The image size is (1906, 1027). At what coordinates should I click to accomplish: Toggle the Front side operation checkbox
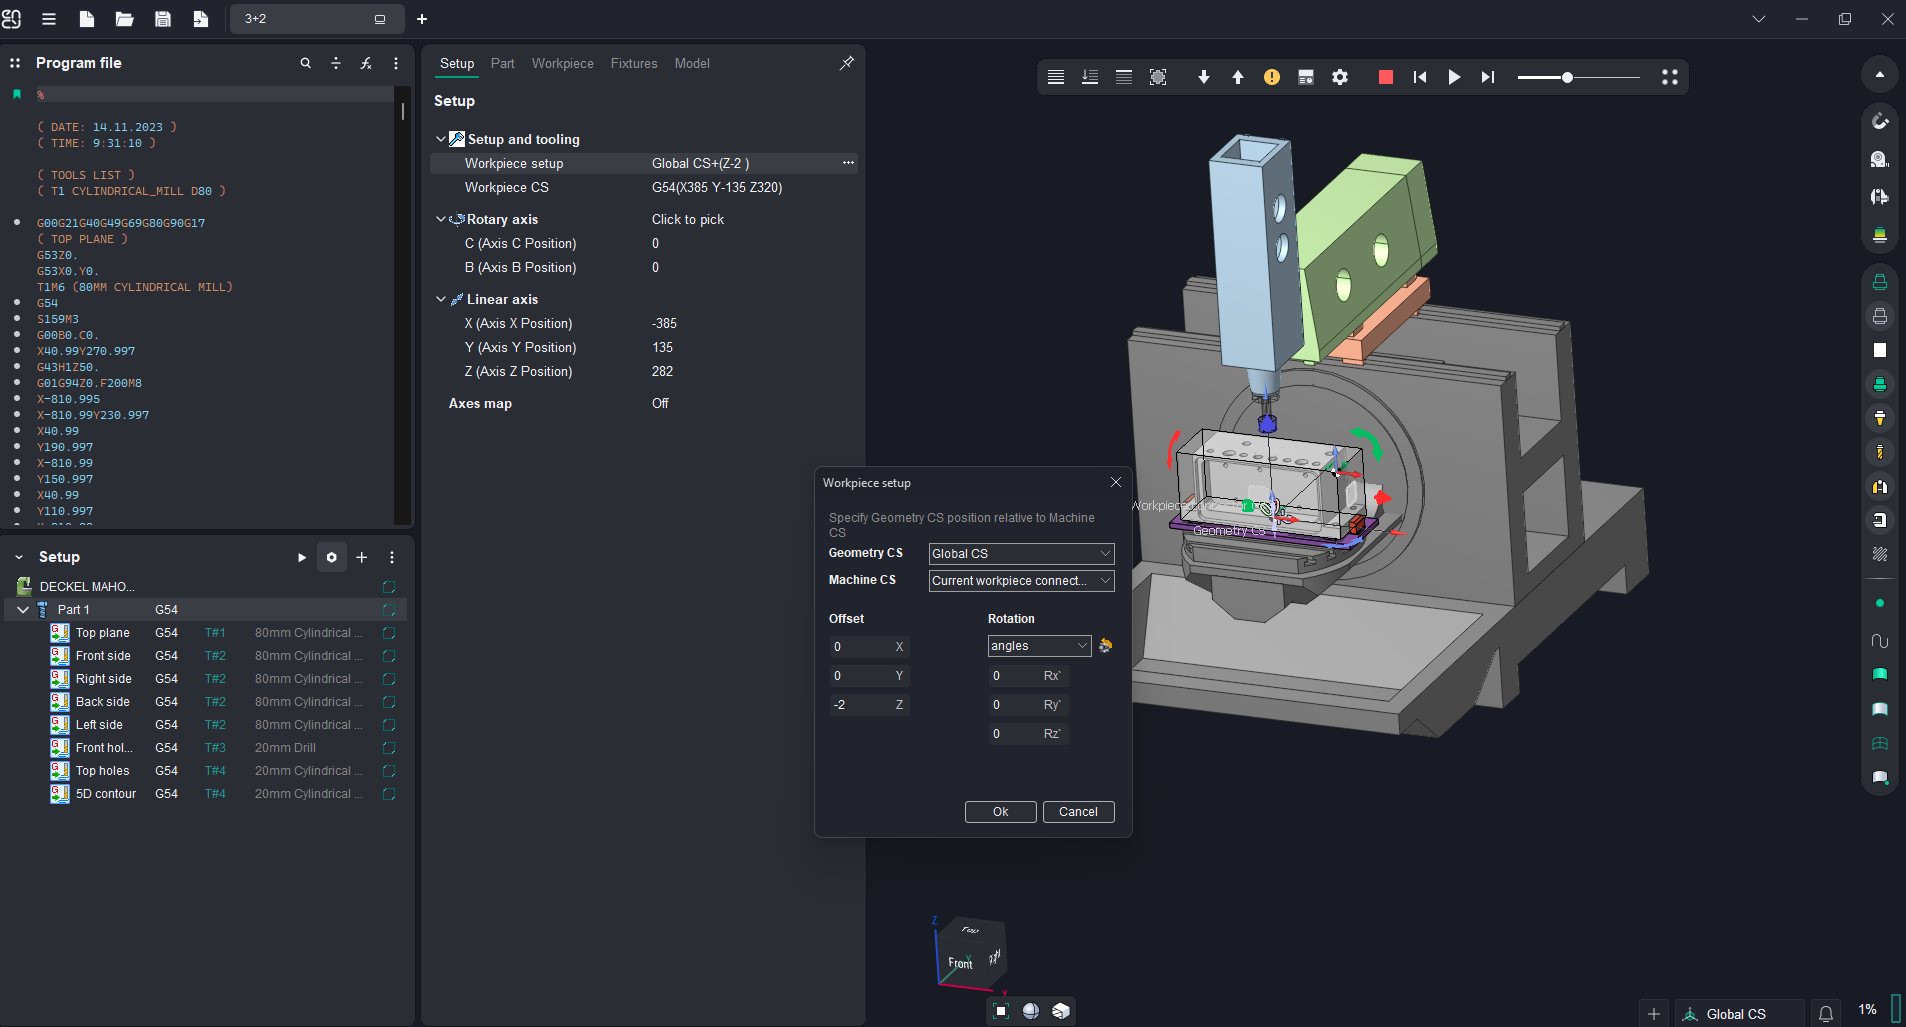pyautogui.click(x=389, y=656)
